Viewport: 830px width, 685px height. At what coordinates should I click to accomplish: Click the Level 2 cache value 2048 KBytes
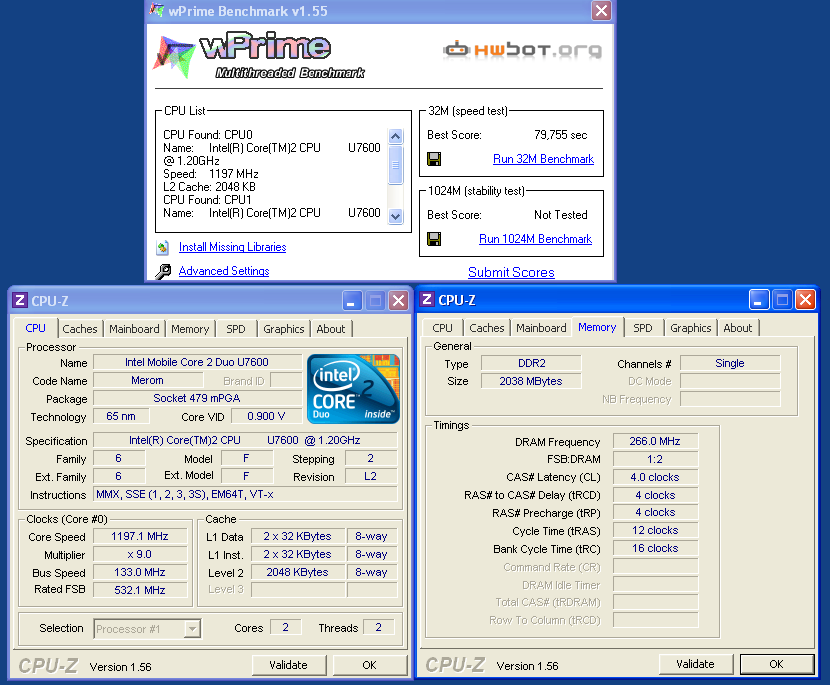tap(297, 572)
